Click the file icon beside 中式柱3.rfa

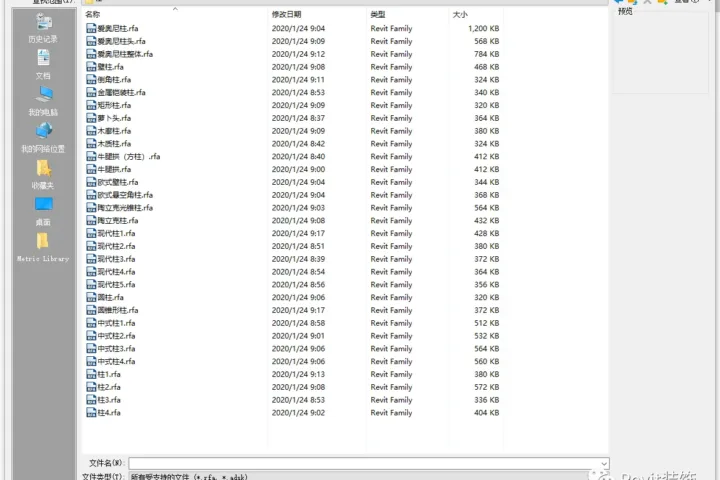91,349
